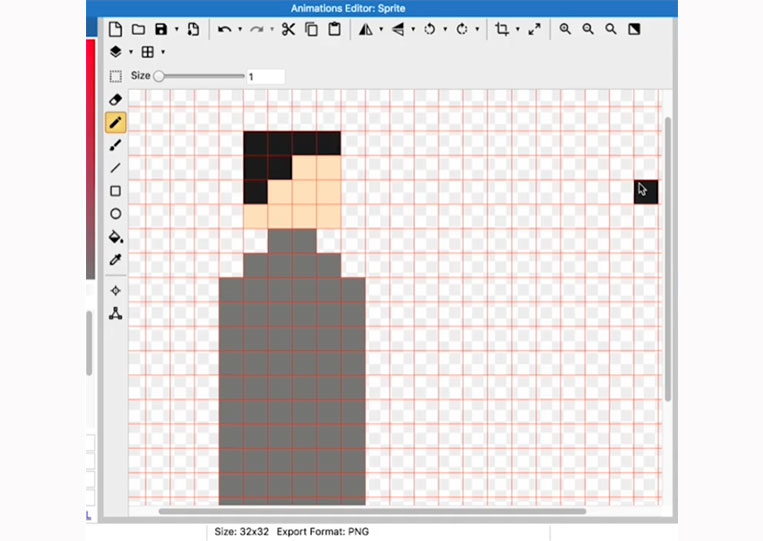Expand the undo history dropdown
The image size is (763, 541).
tap(240, 29)
